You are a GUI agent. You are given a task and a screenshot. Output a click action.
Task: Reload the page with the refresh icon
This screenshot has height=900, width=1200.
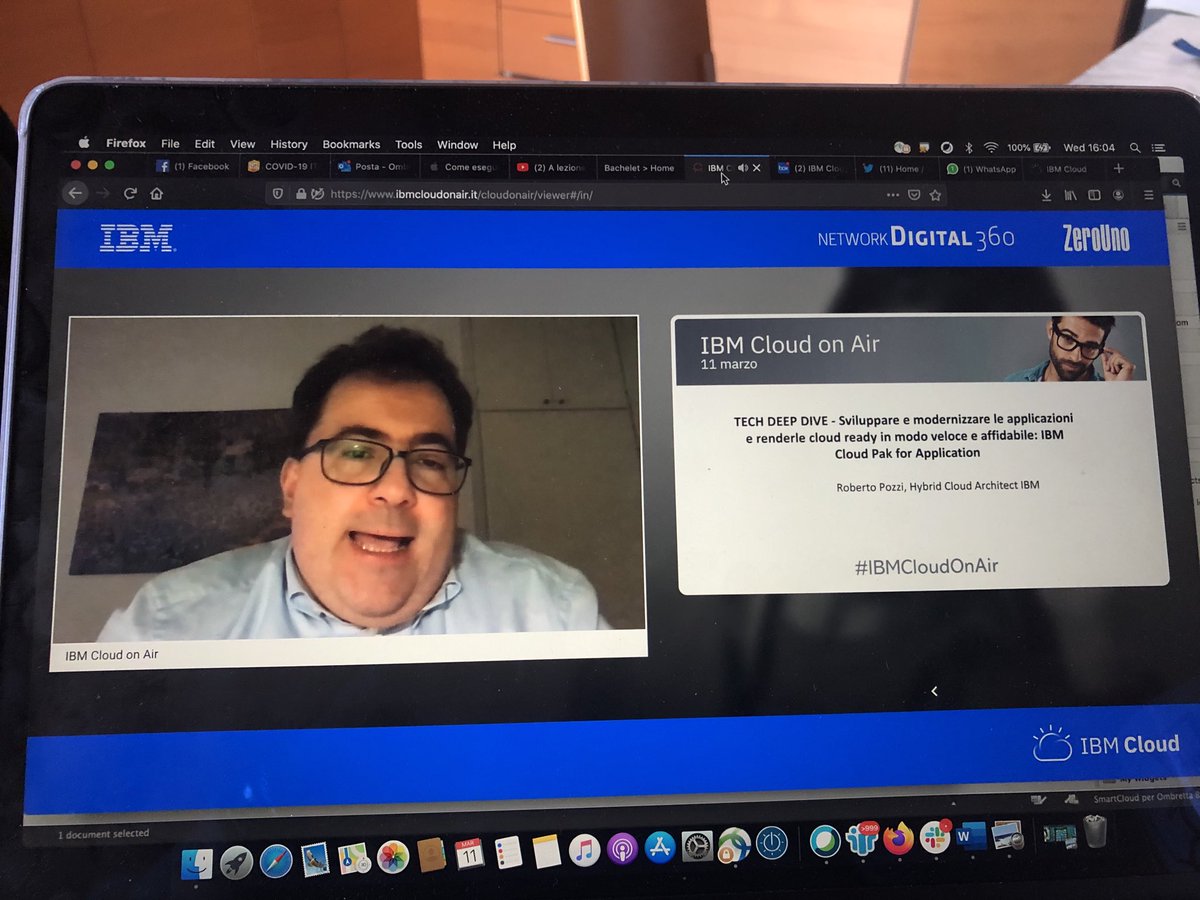(129, 194)
